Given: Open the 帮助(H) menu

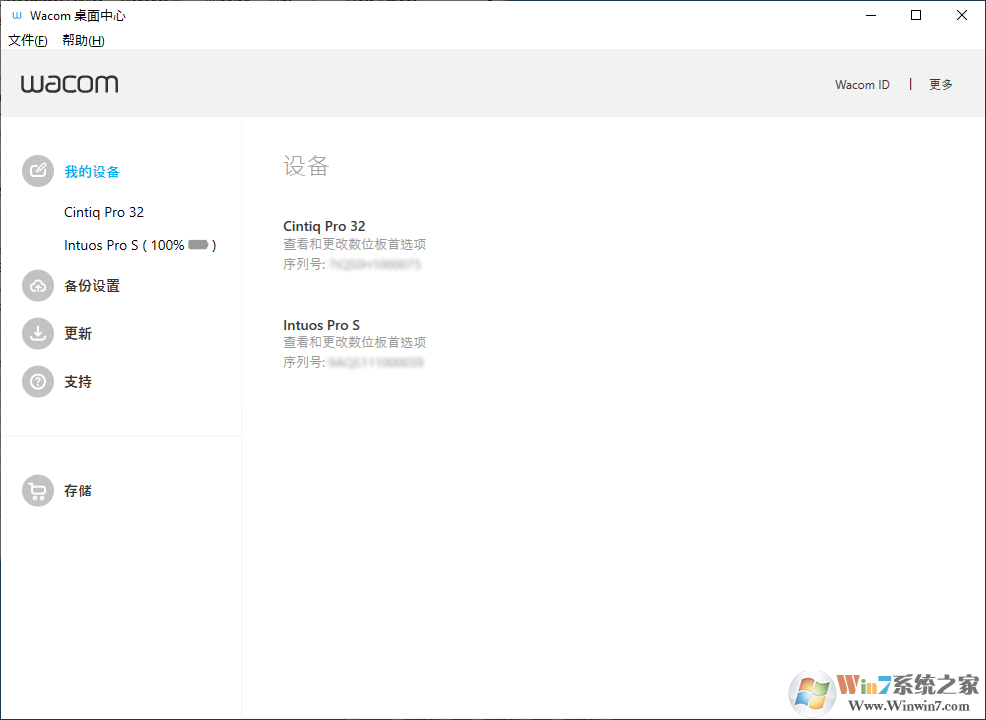Looking at the screenshot, I should tap(83, 40).
